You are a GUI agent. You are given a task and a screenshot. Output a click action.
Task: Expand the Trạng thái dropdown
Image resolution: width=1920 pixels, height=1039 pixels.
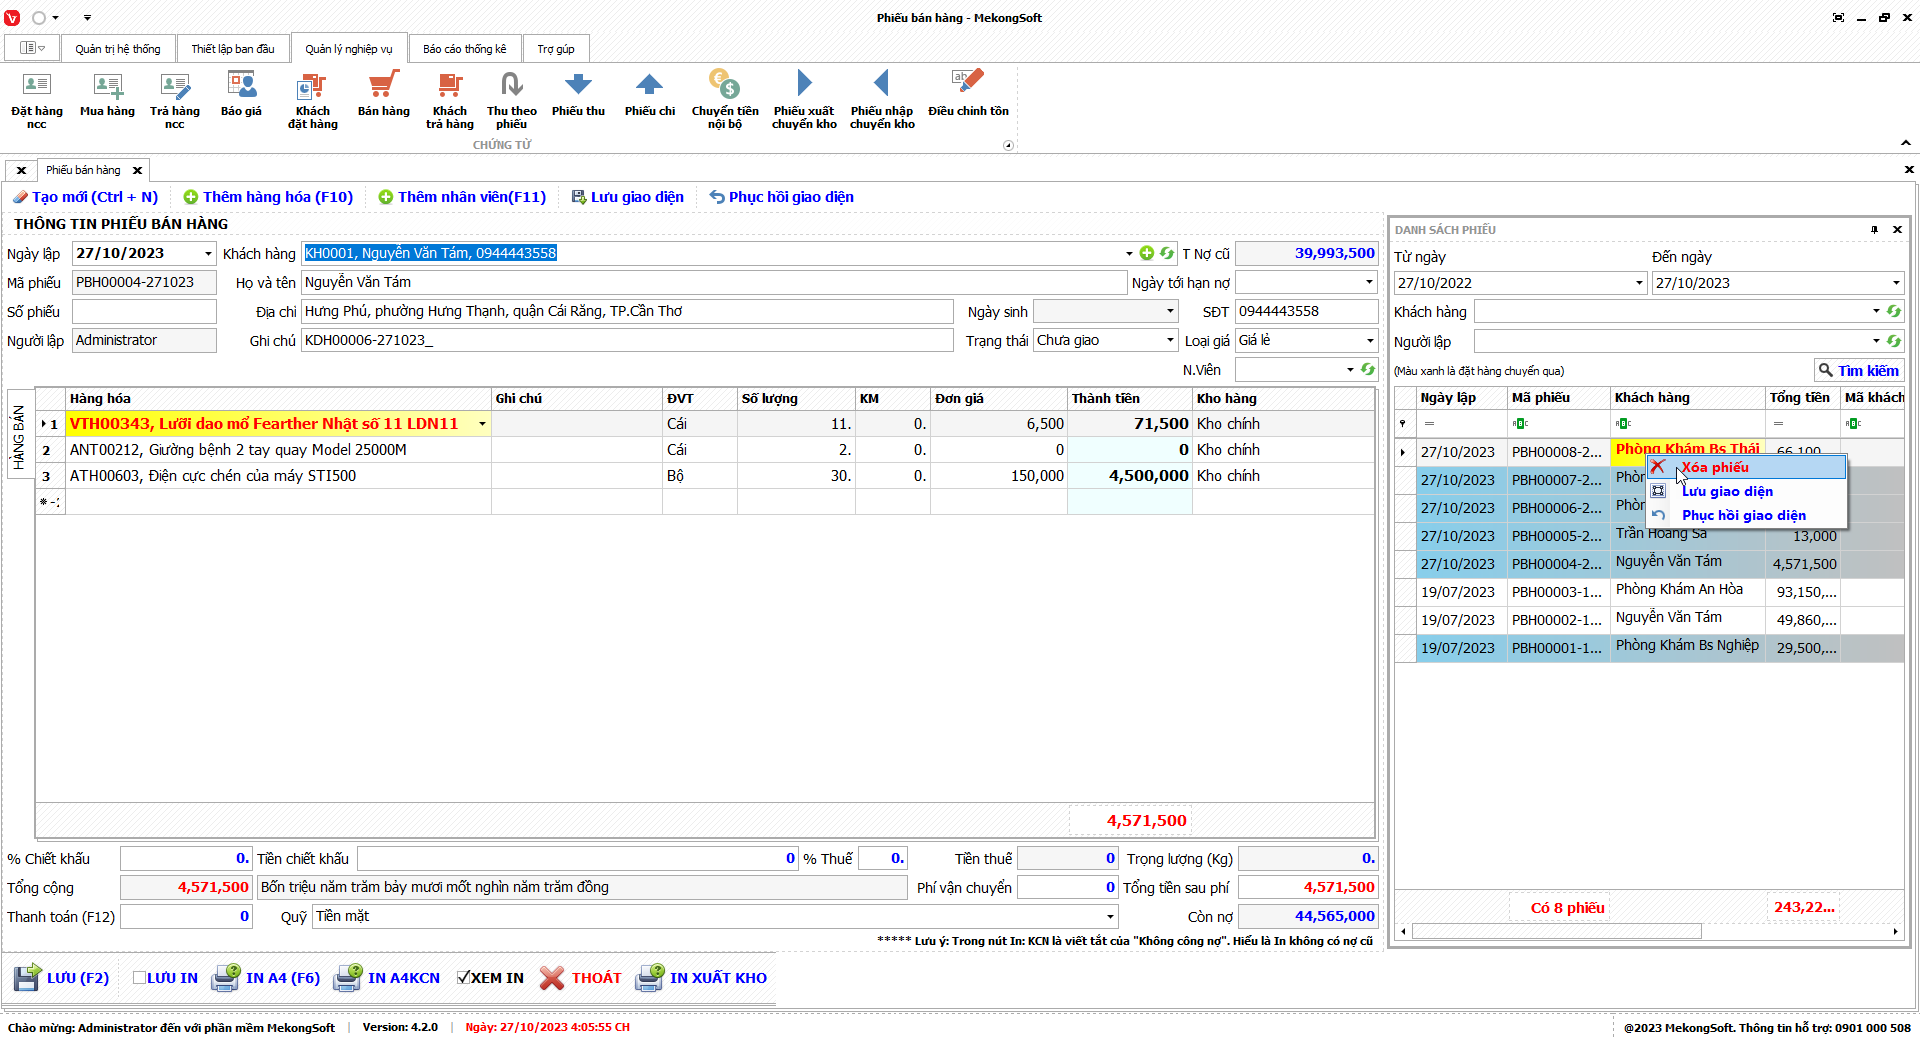coord(1170,341)
